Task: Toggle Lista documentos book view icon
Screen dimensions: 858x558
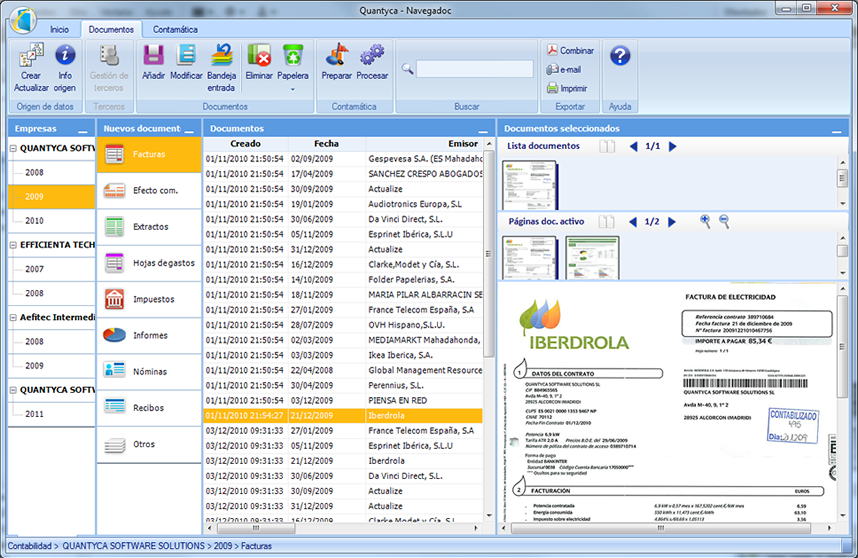Action: pyautogui.click(x=607, y=146)
